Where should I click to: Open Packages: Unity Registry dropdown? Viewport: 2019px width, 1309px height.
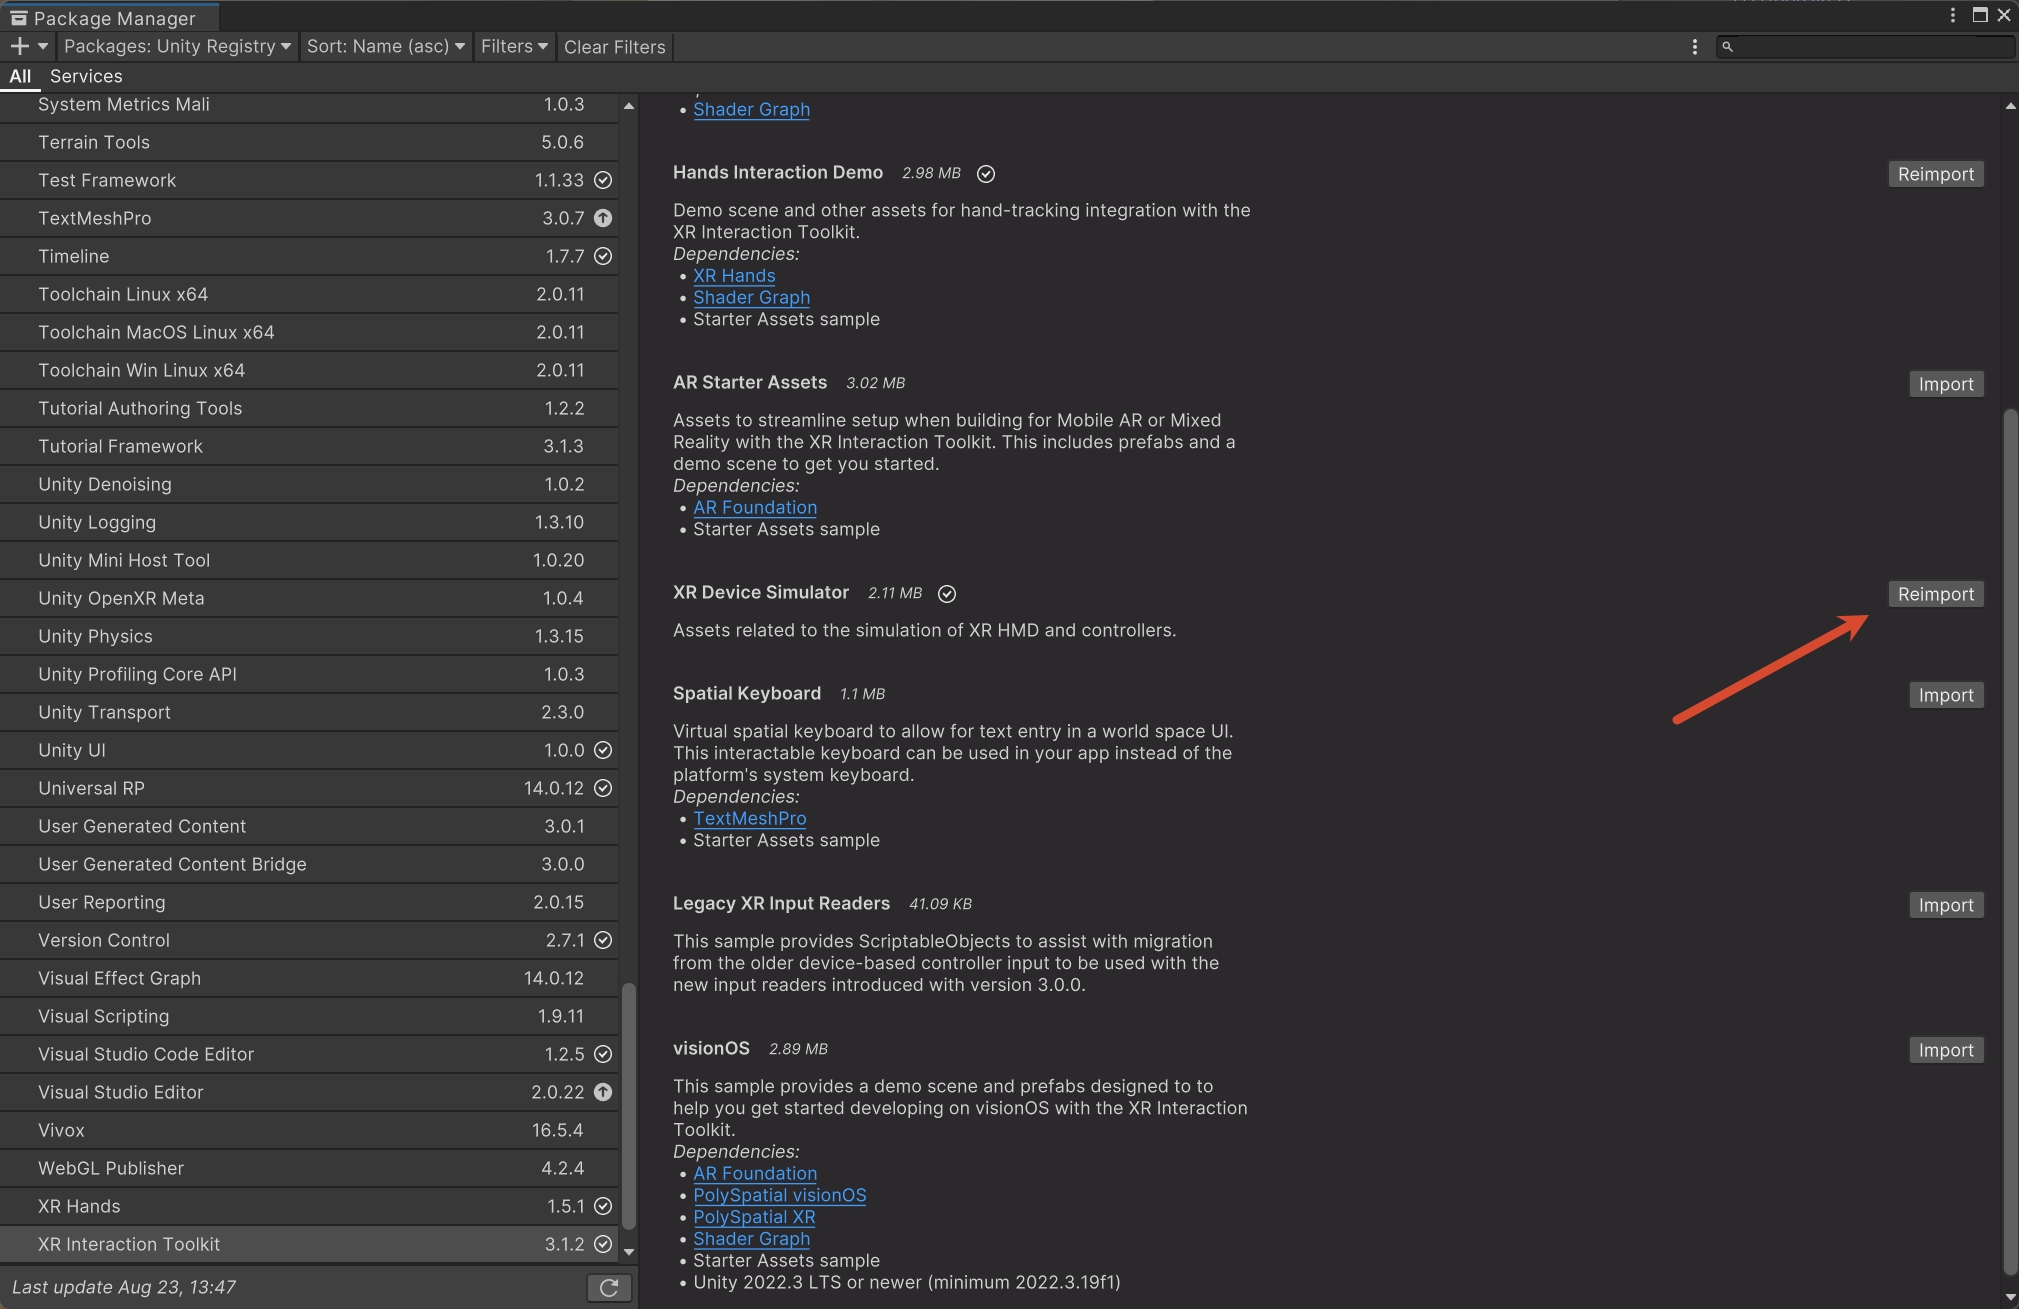177,46
